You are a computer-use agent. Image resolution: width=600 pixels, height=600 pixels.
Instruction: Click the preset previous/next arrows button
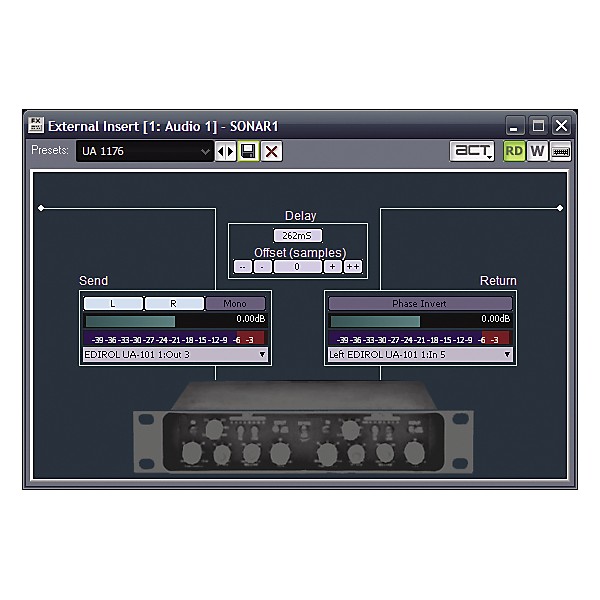click(225, 152)
